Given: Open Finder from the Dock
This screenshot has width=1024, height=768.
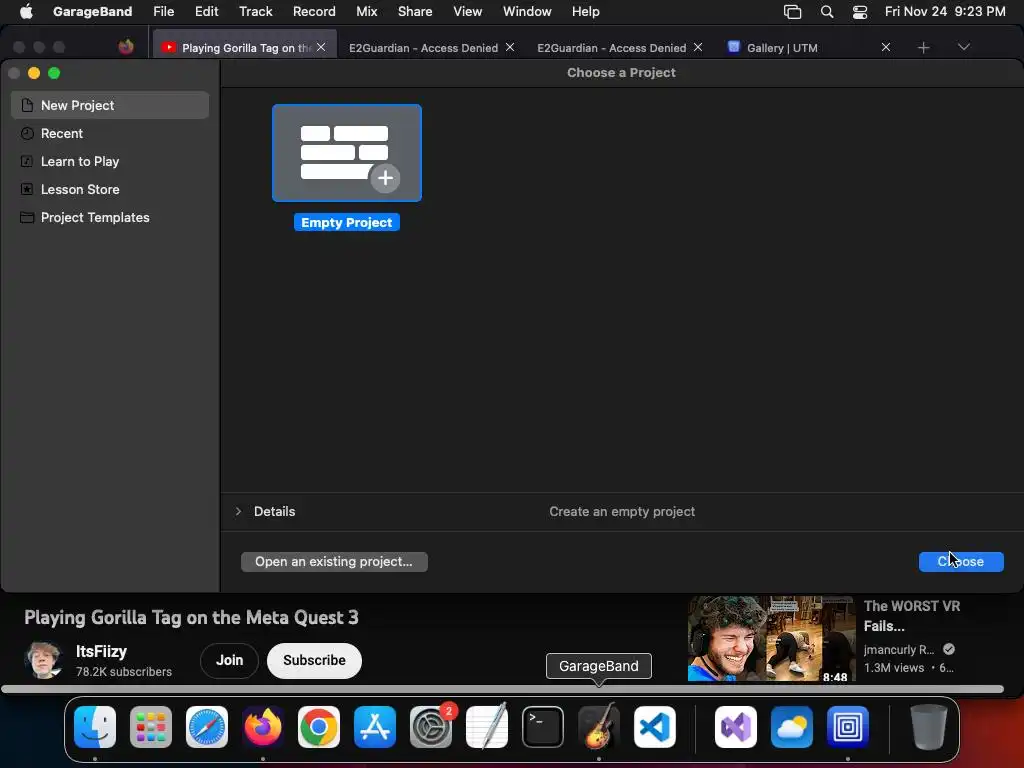Looking at the screenshot, I should [95, 727].
